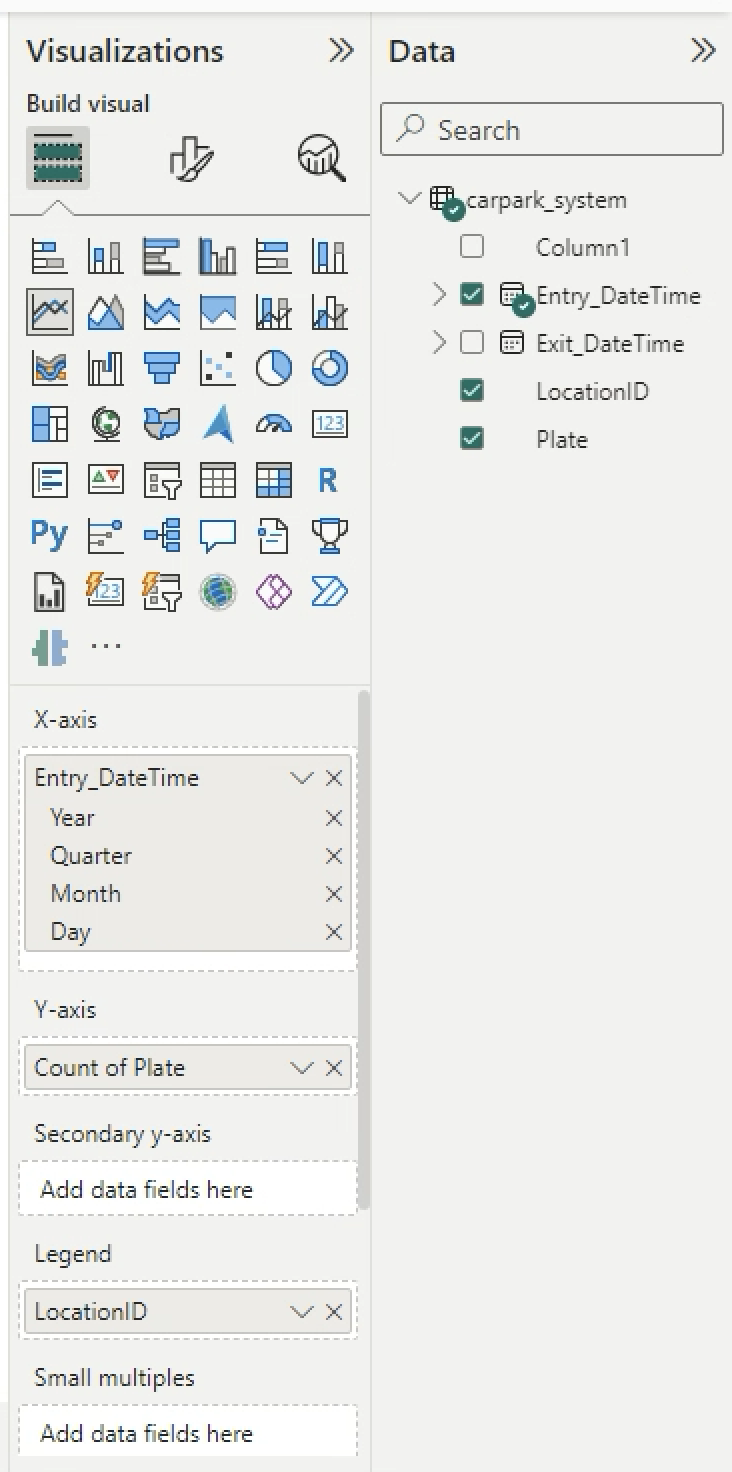732x1472 pixels.
Task: Select the scatter chart visual icon
Action: [x=217, y=368]
